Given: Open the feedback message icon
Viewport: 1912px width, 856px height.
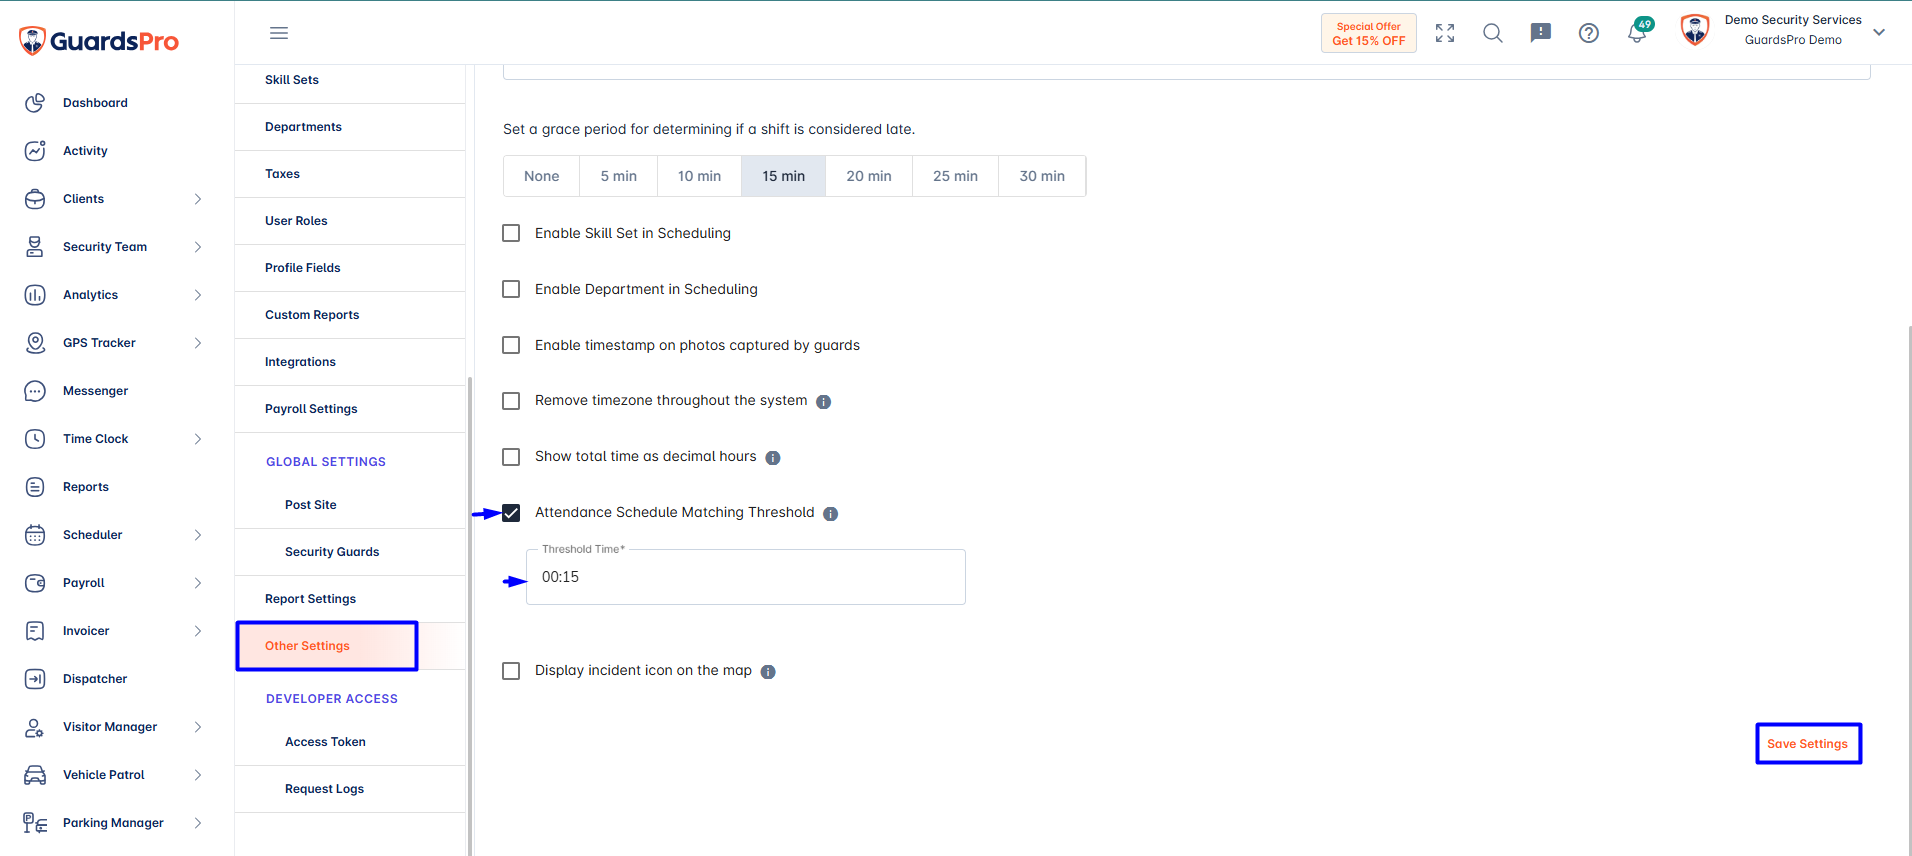Looking at the screenshot, I should tap(1541, 33).
